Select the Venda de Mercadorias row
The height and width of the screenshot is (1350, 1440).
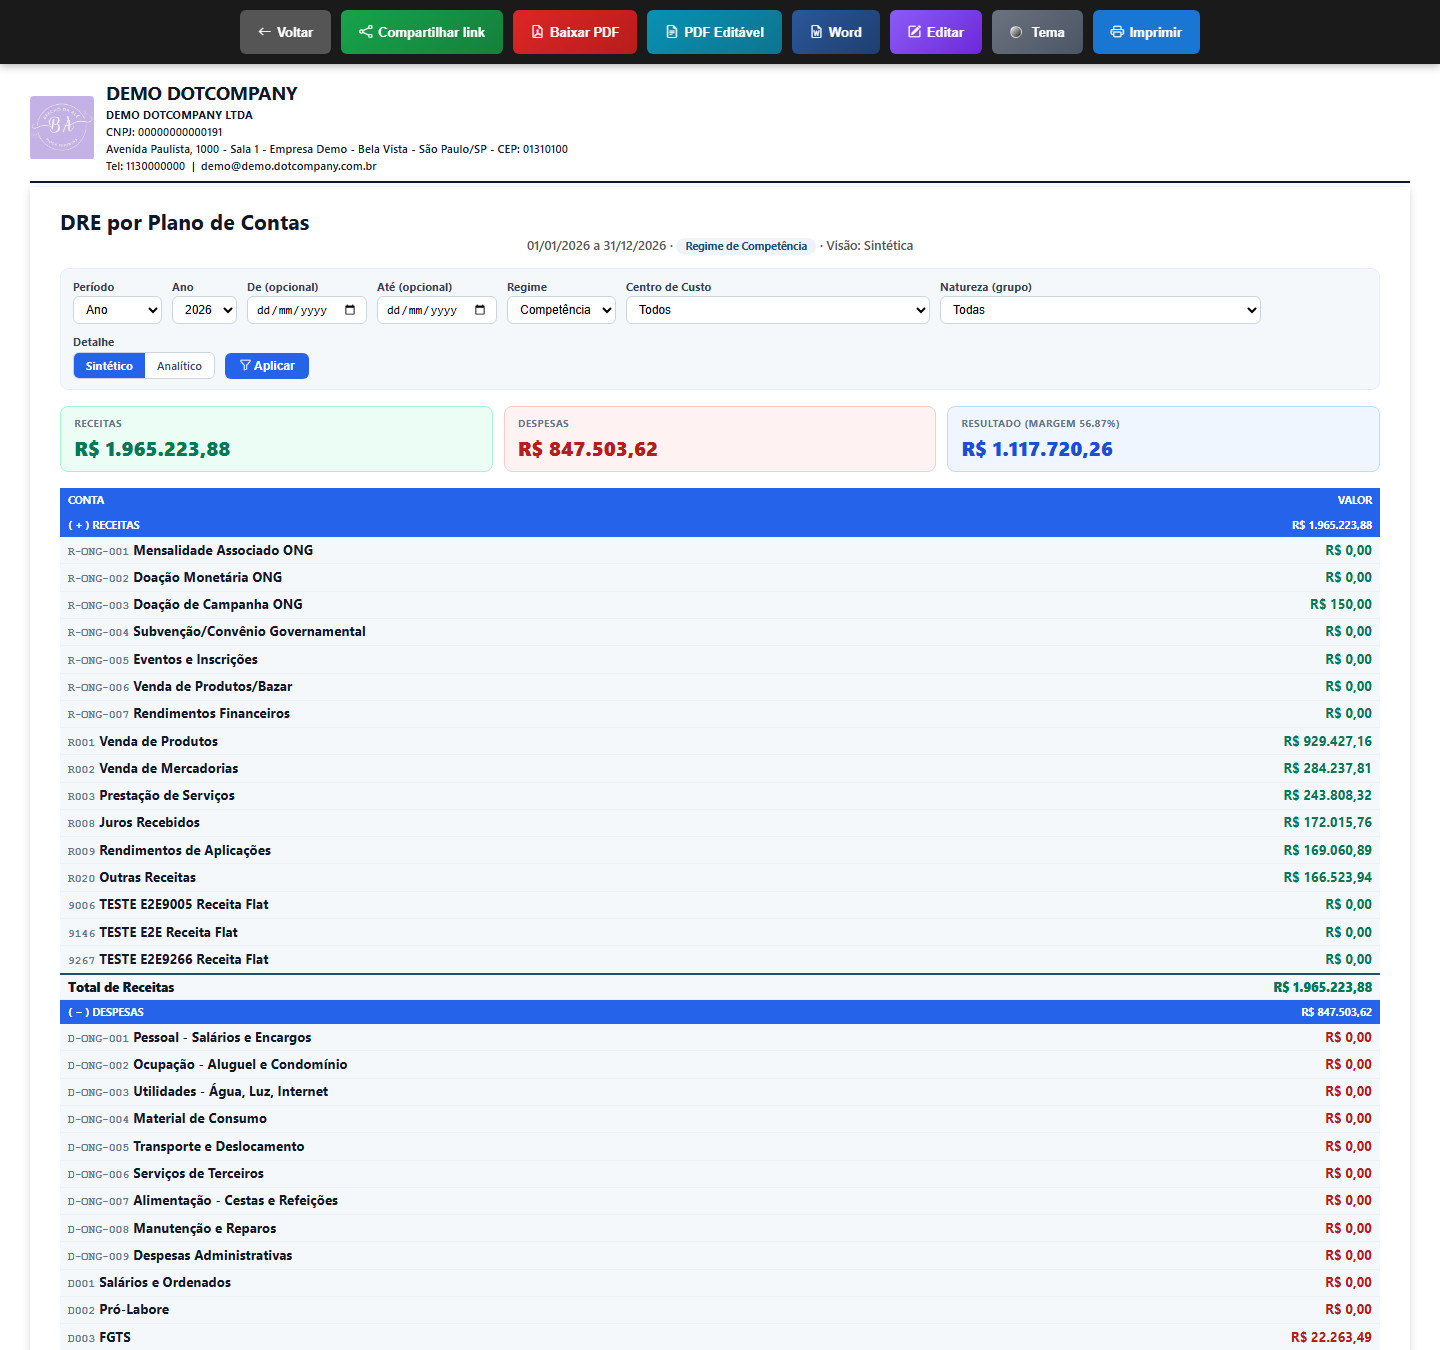coord(720,769)
